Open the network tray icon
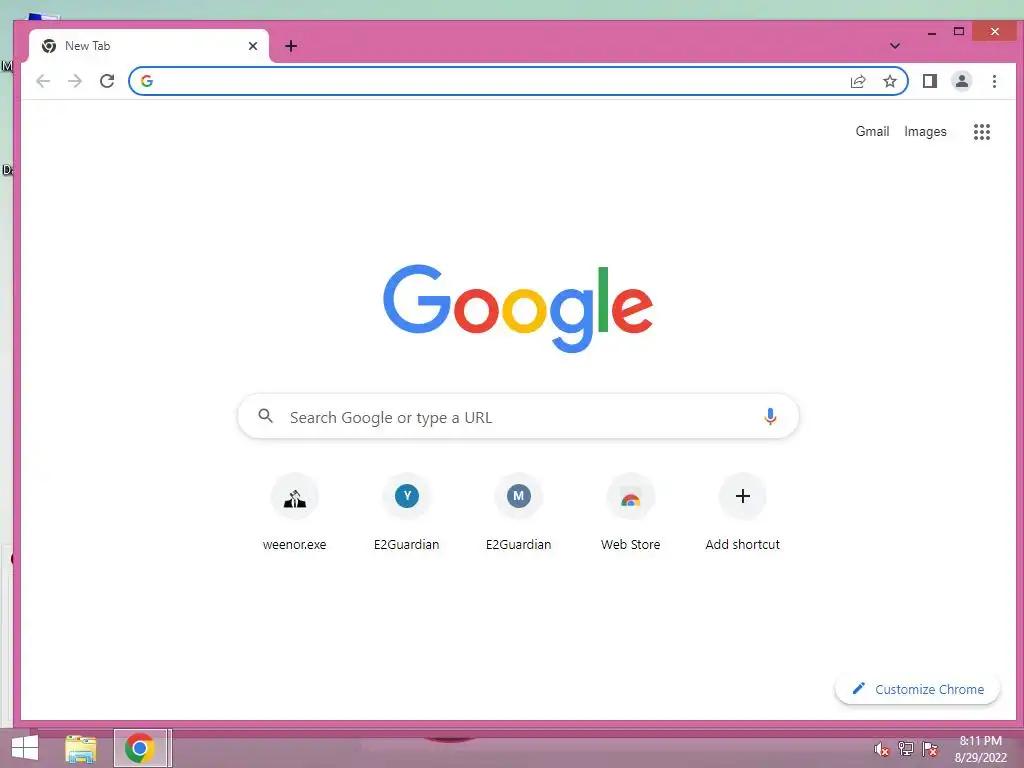 pyautogui.click(x=906, y=749)
